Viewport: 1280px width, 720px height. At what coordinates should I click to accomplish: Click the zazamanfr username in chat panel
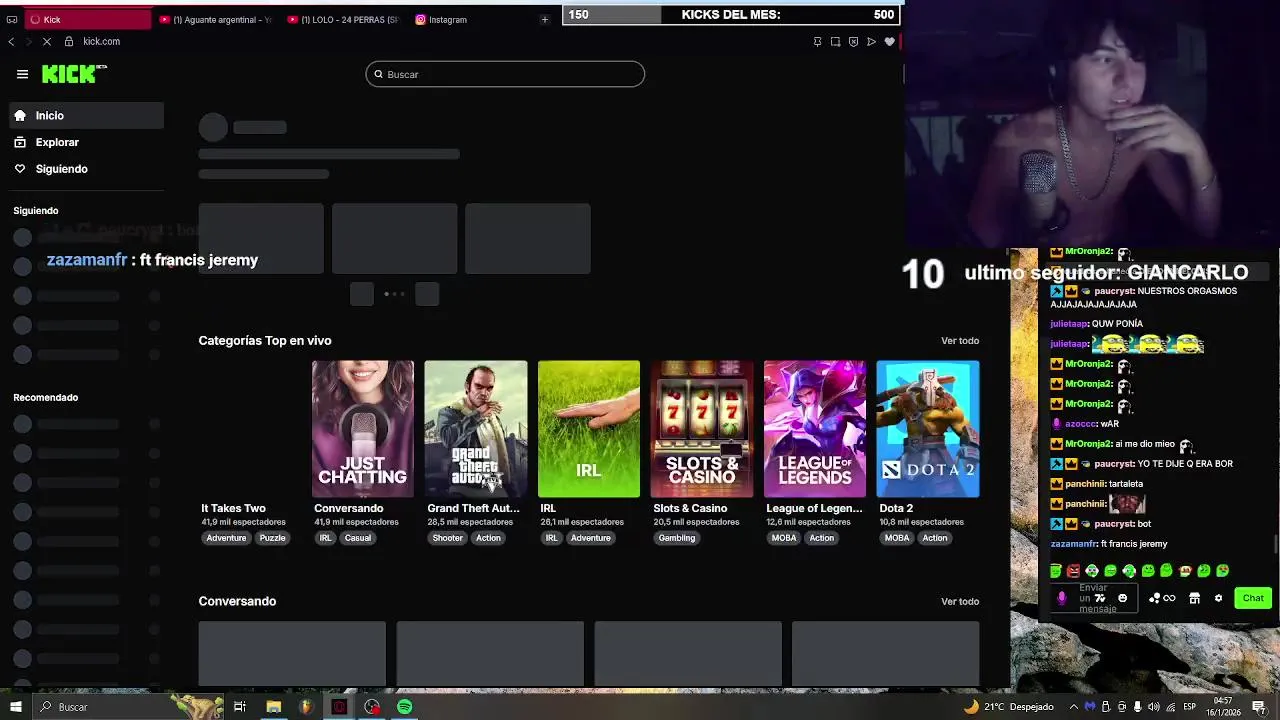point(1074,544)
